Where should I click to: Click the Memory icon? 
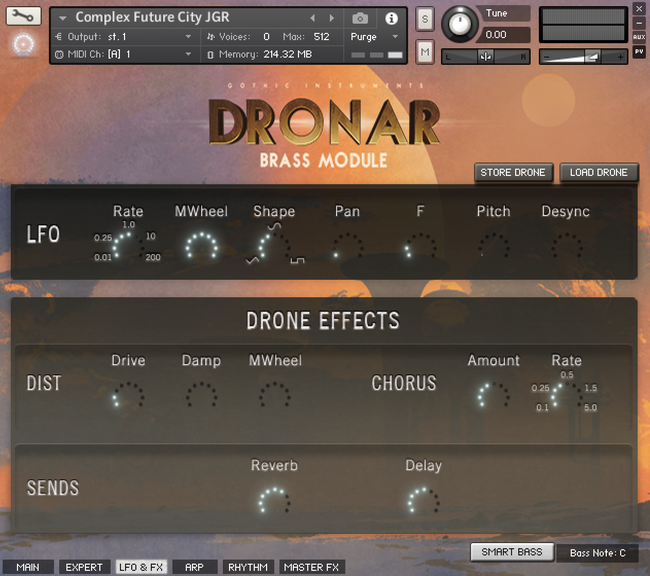(x=210, y=55)
